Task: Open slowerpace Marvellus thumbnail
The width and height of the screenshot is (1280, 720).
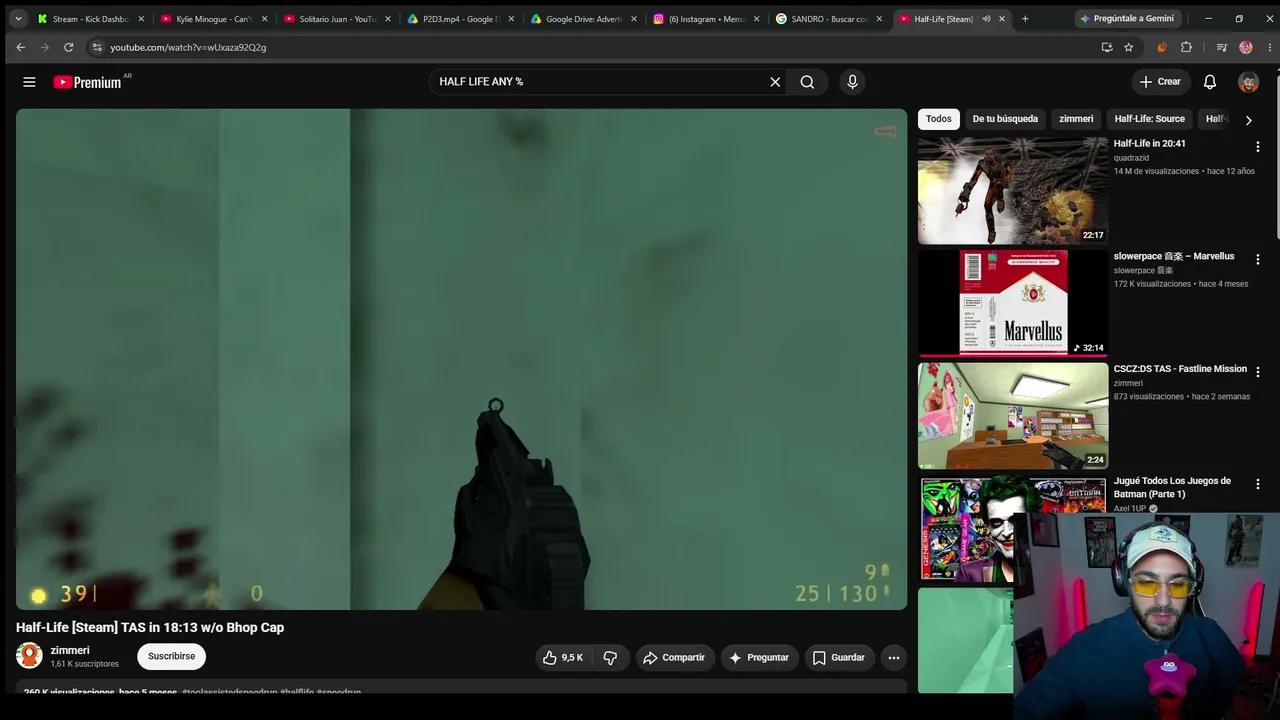Action: [x=1013, y=303]
